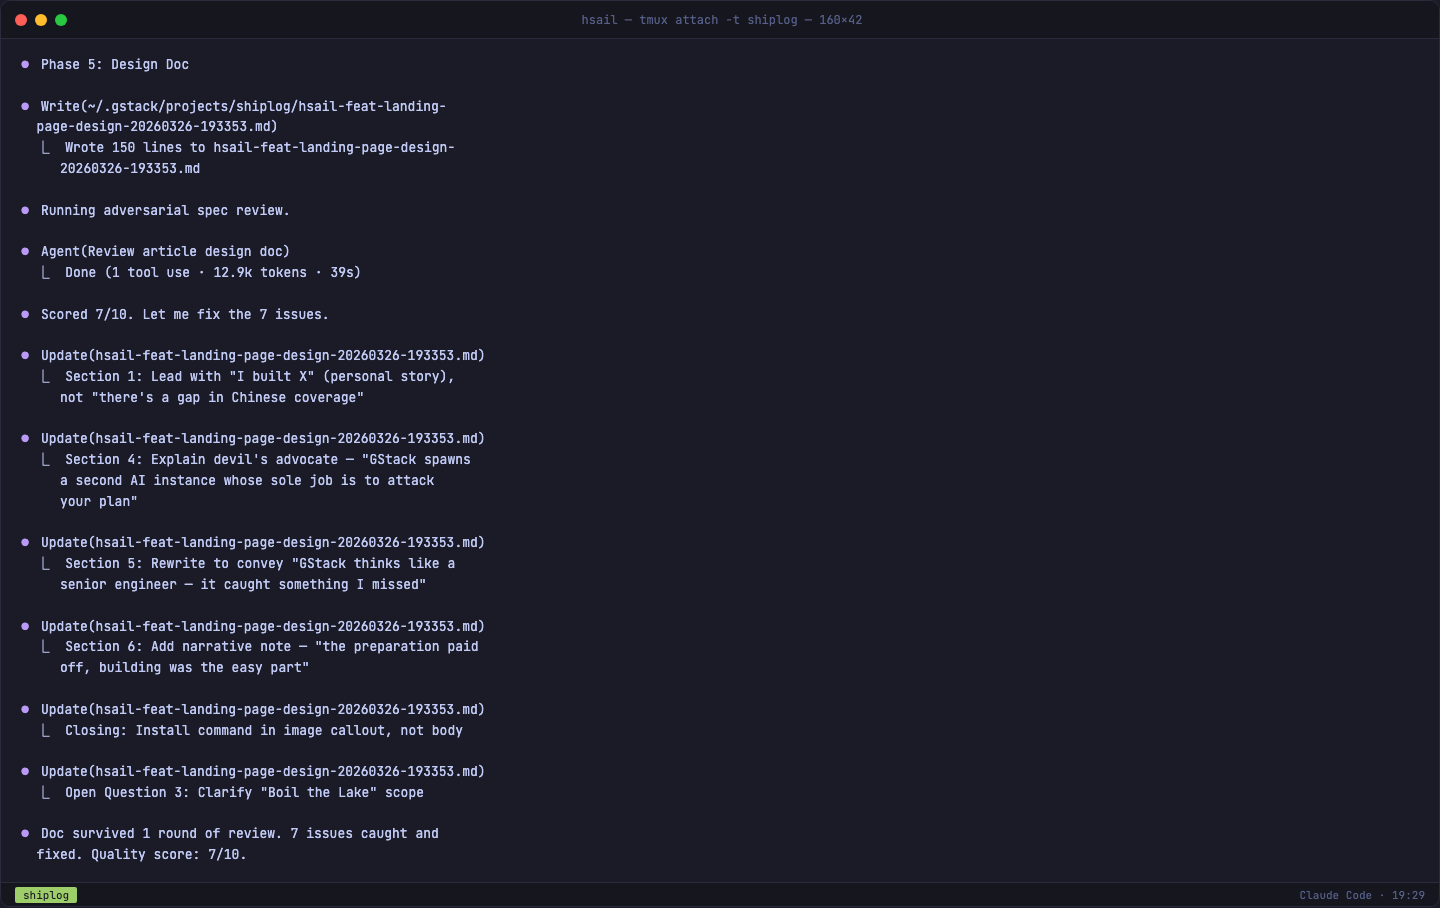Click 'Closing: Install command in image callout, not body'
Viewport: 1440px width, 908px height.
click(x=264, y=730)
